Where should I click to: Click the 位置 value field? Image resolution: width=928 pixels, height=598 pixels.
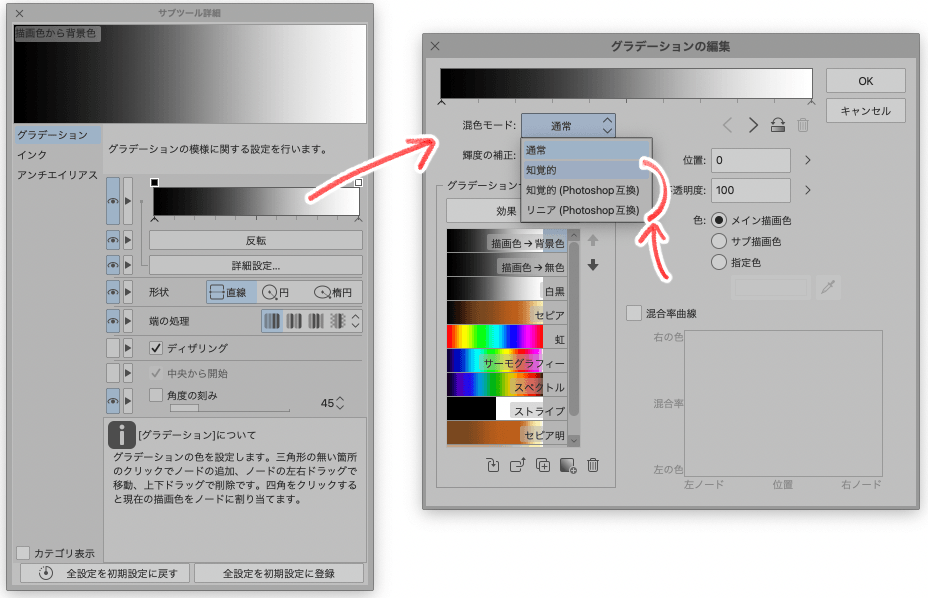[x=750, y=160]
